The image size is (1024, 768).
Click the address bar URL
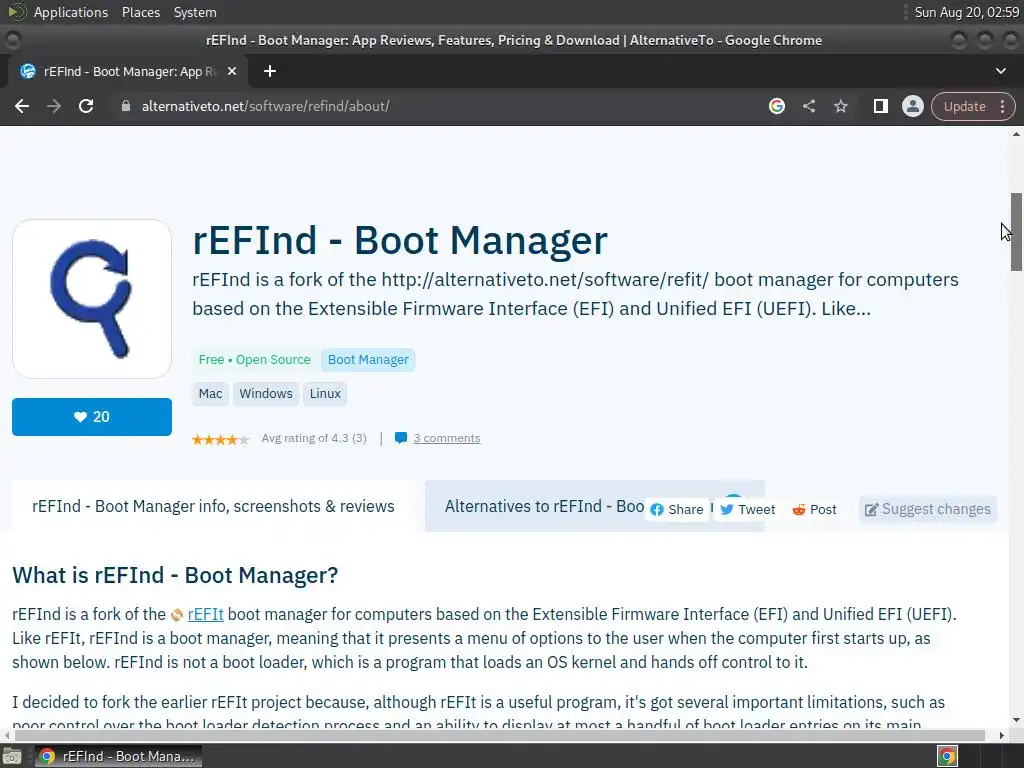point(265,106)
